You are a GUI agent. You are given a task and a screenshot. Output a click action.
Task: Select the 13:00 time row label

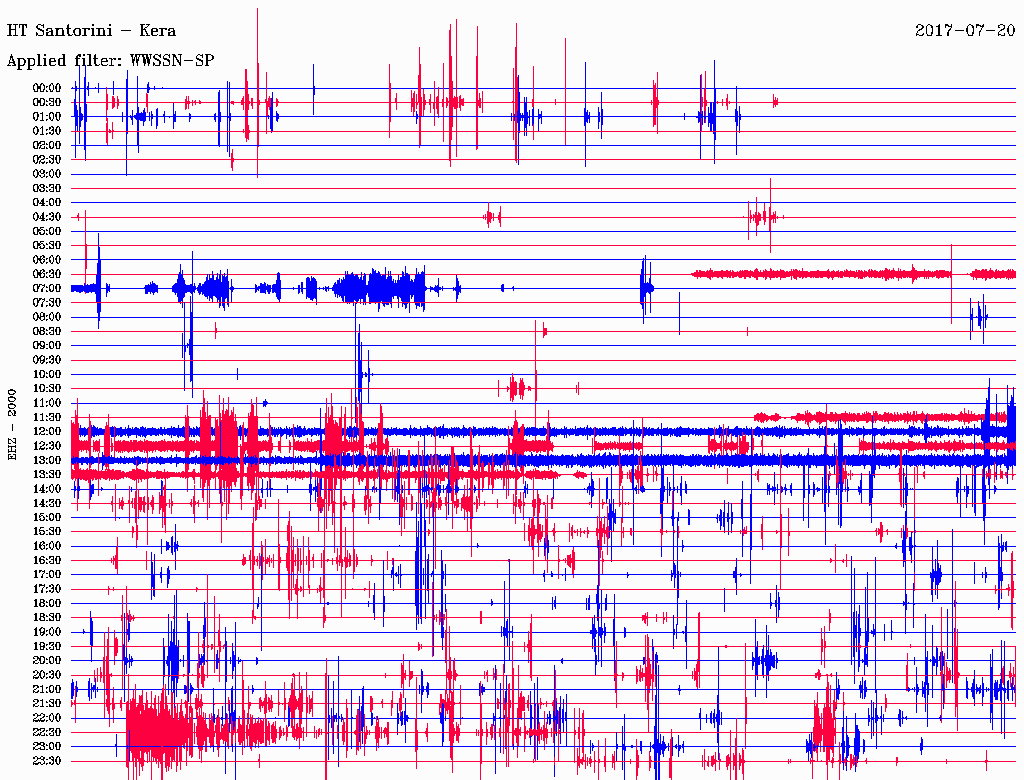[47, 460]
